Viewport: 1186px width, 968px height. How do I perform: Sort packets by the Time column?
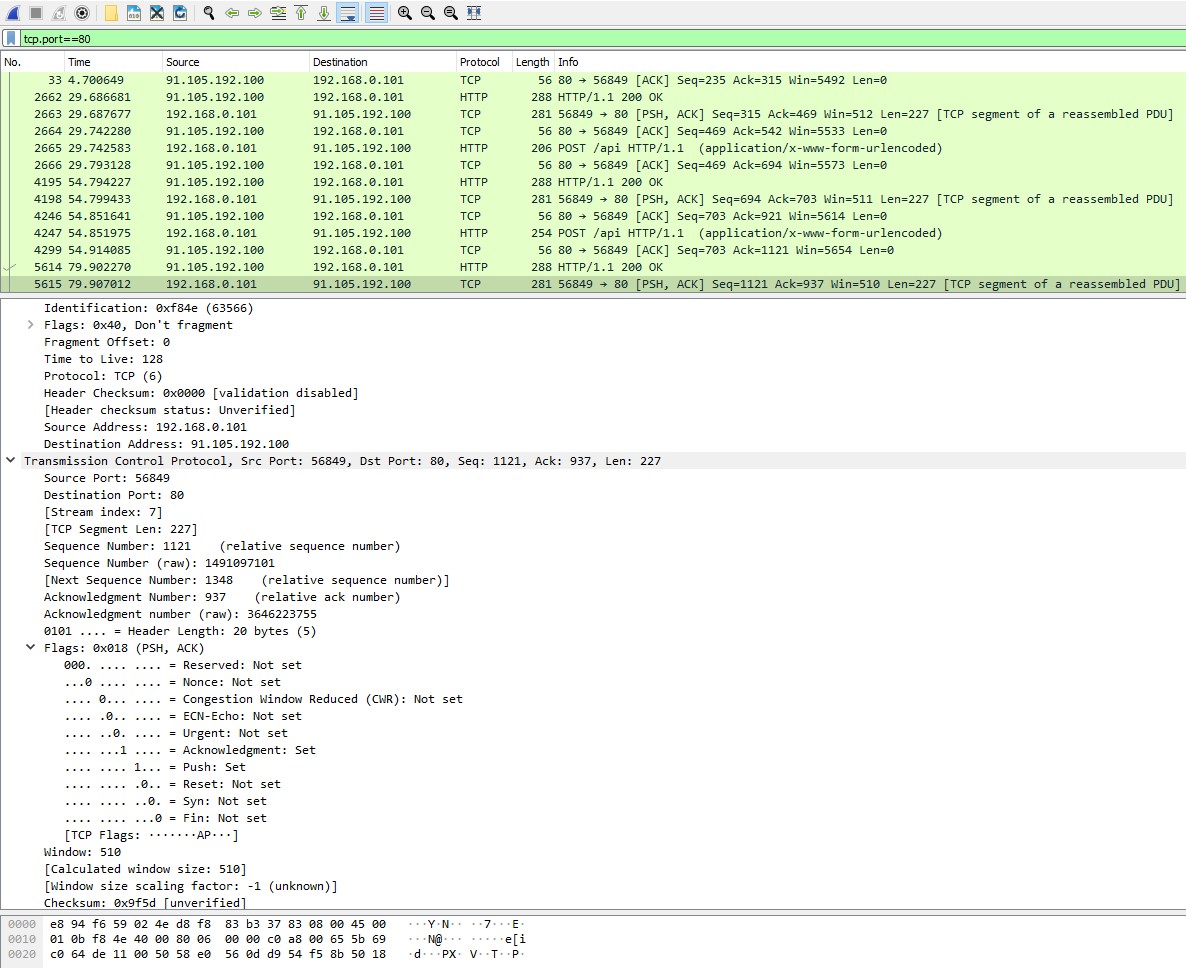pos(113,62)
